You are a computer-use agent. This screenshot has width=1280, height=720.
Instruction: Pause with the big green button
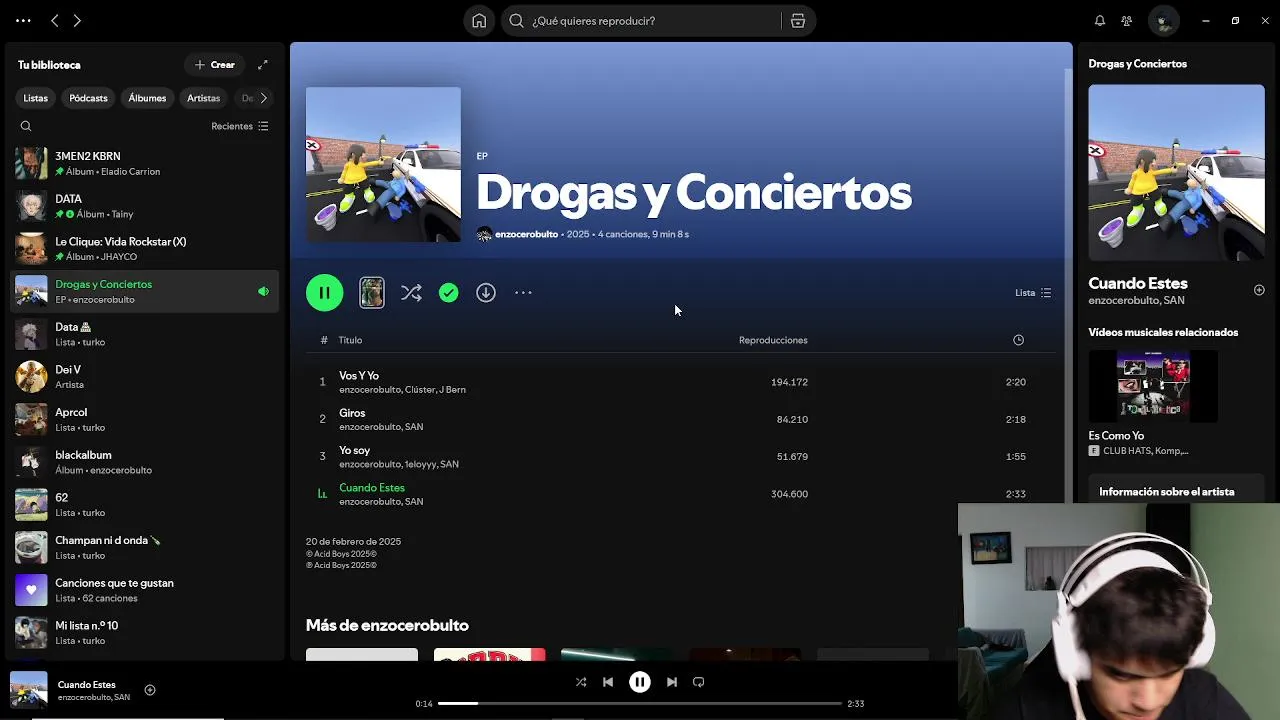point(324,293)
